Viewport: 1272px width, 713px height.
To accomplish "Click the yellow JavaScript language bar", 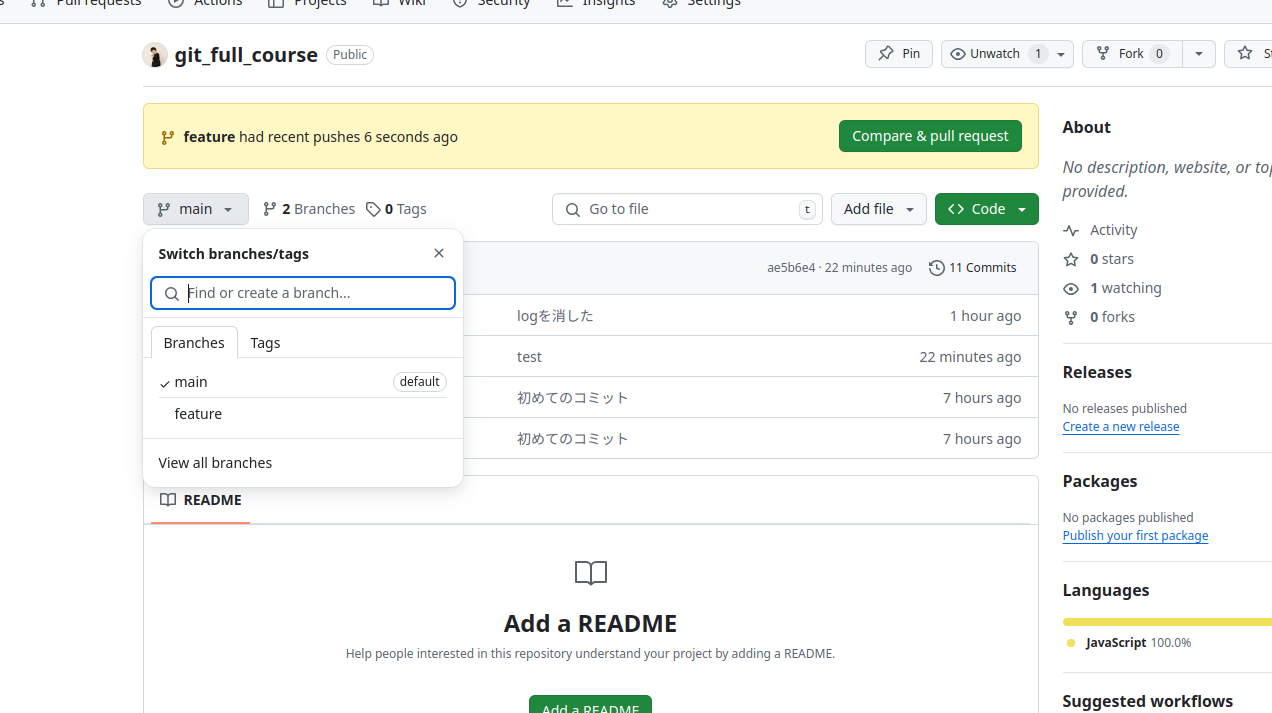I will (1167, 622).
